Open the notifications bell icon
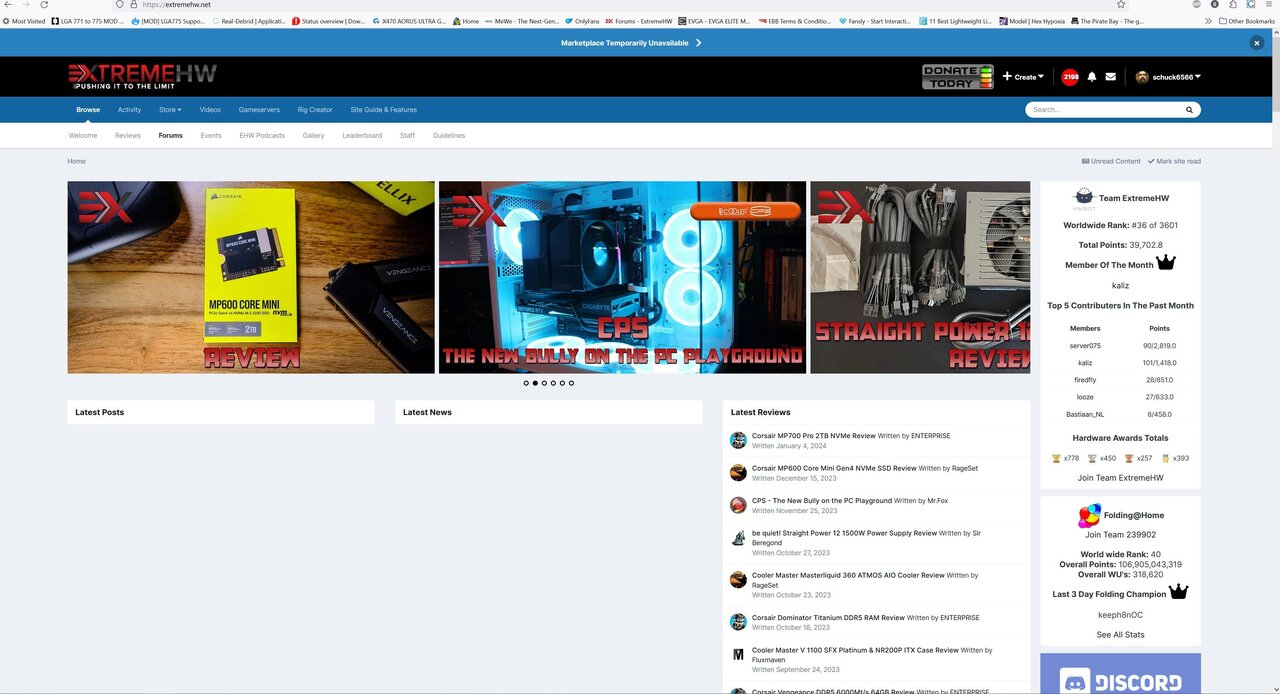This screenshot has height=694, width=1280. [1091, 76]
